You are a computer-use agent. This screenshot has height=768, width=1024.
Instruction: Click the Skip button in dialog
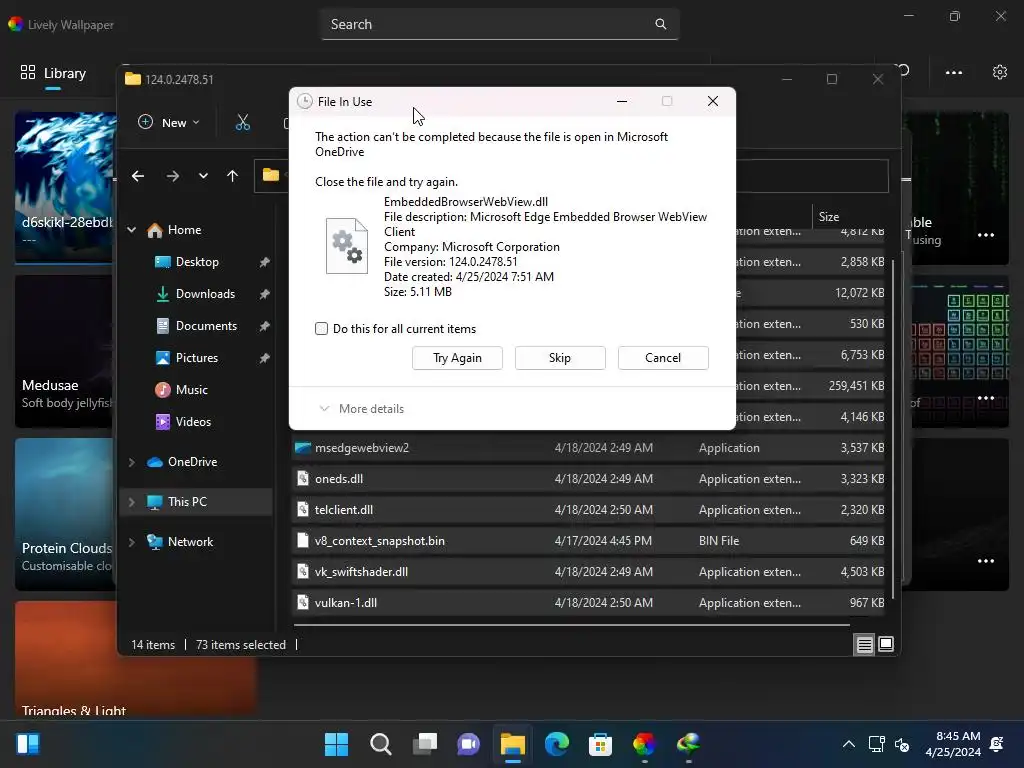[560, 358]
